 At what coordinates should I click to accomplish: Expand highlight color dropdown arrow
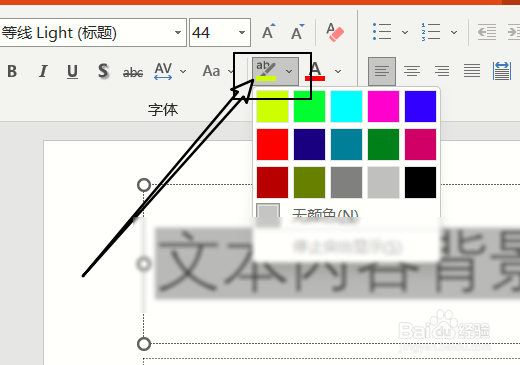coord(289,71)
